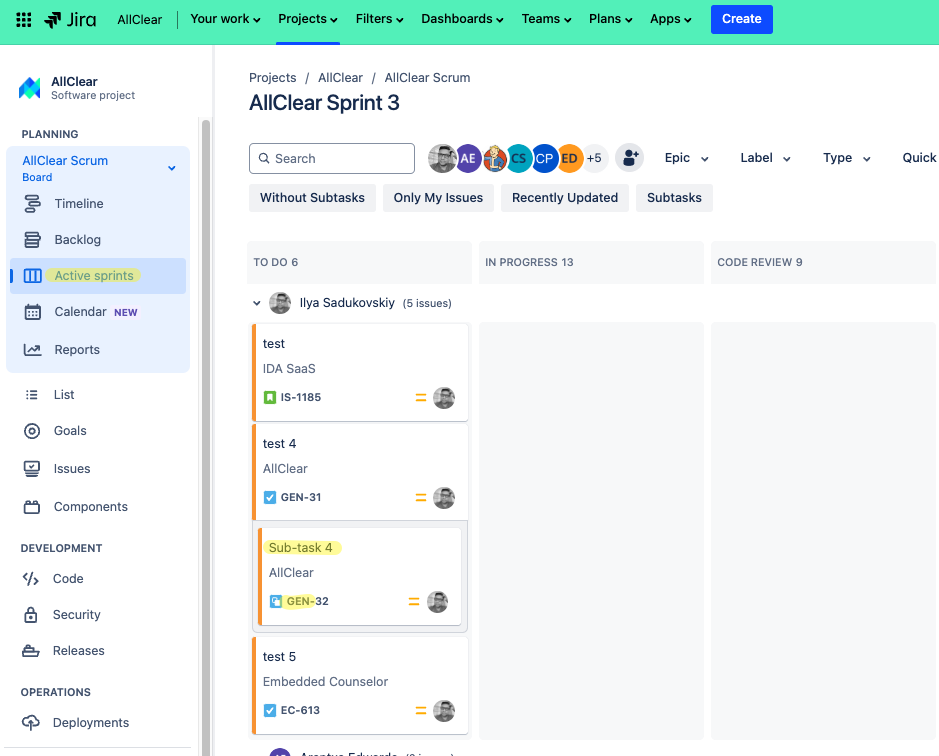
Task: Open the Projects menu in the top navigation
Action: click(306, 18)
